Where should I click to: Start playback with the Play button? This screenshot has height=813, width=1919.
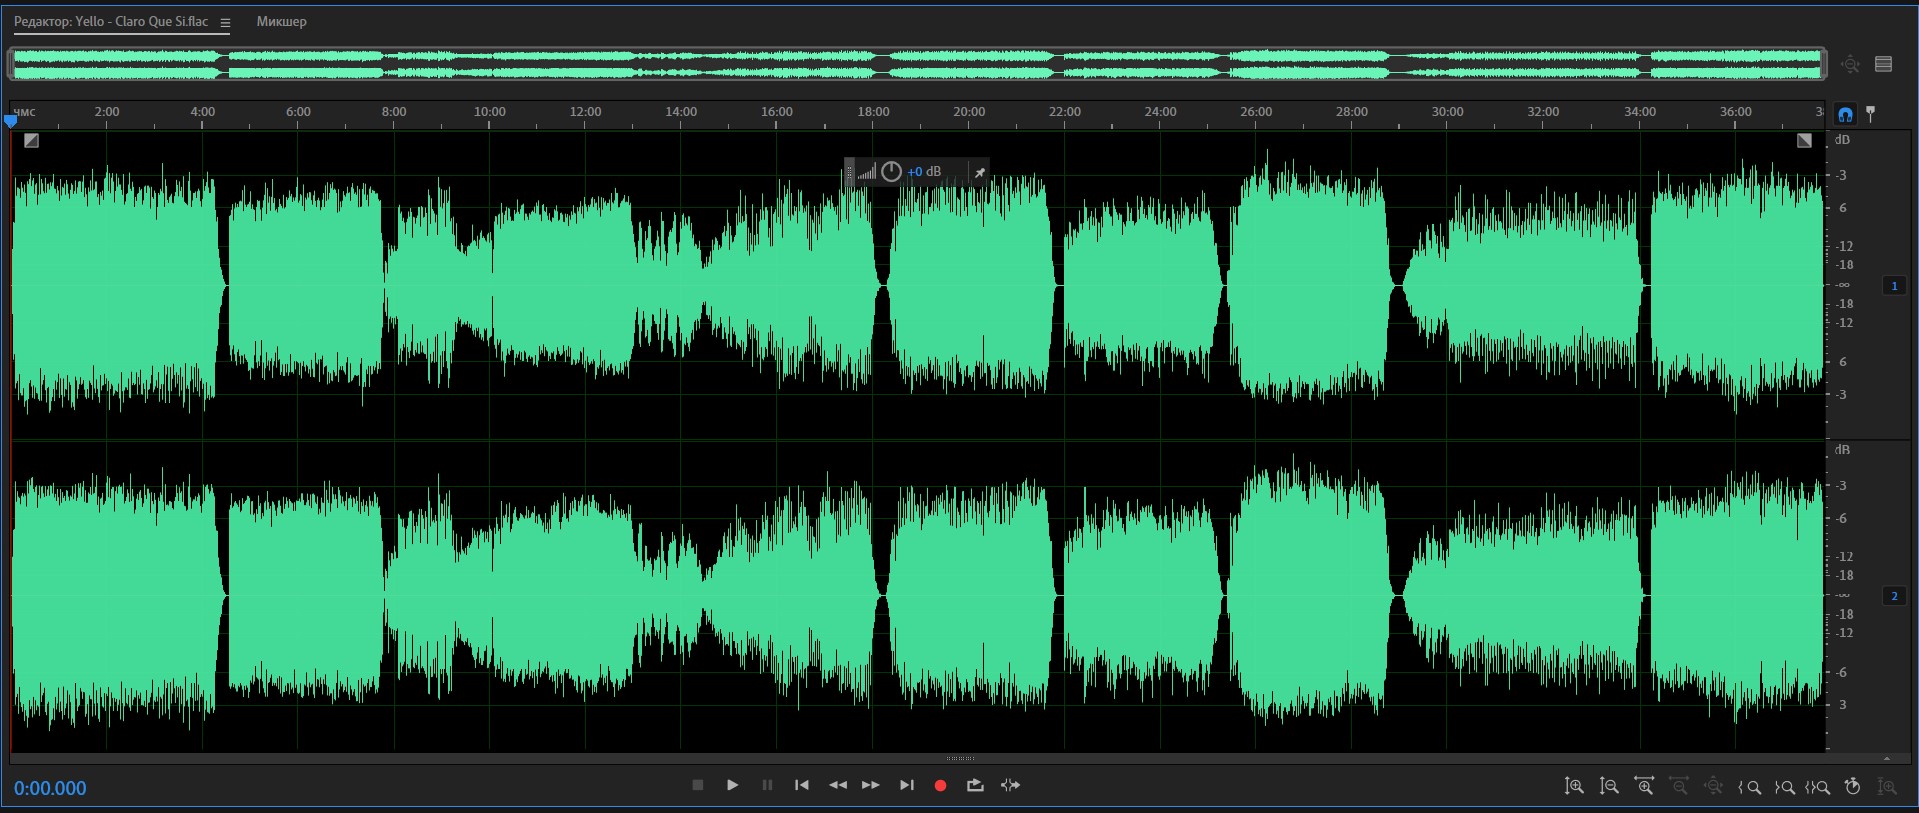732,786
